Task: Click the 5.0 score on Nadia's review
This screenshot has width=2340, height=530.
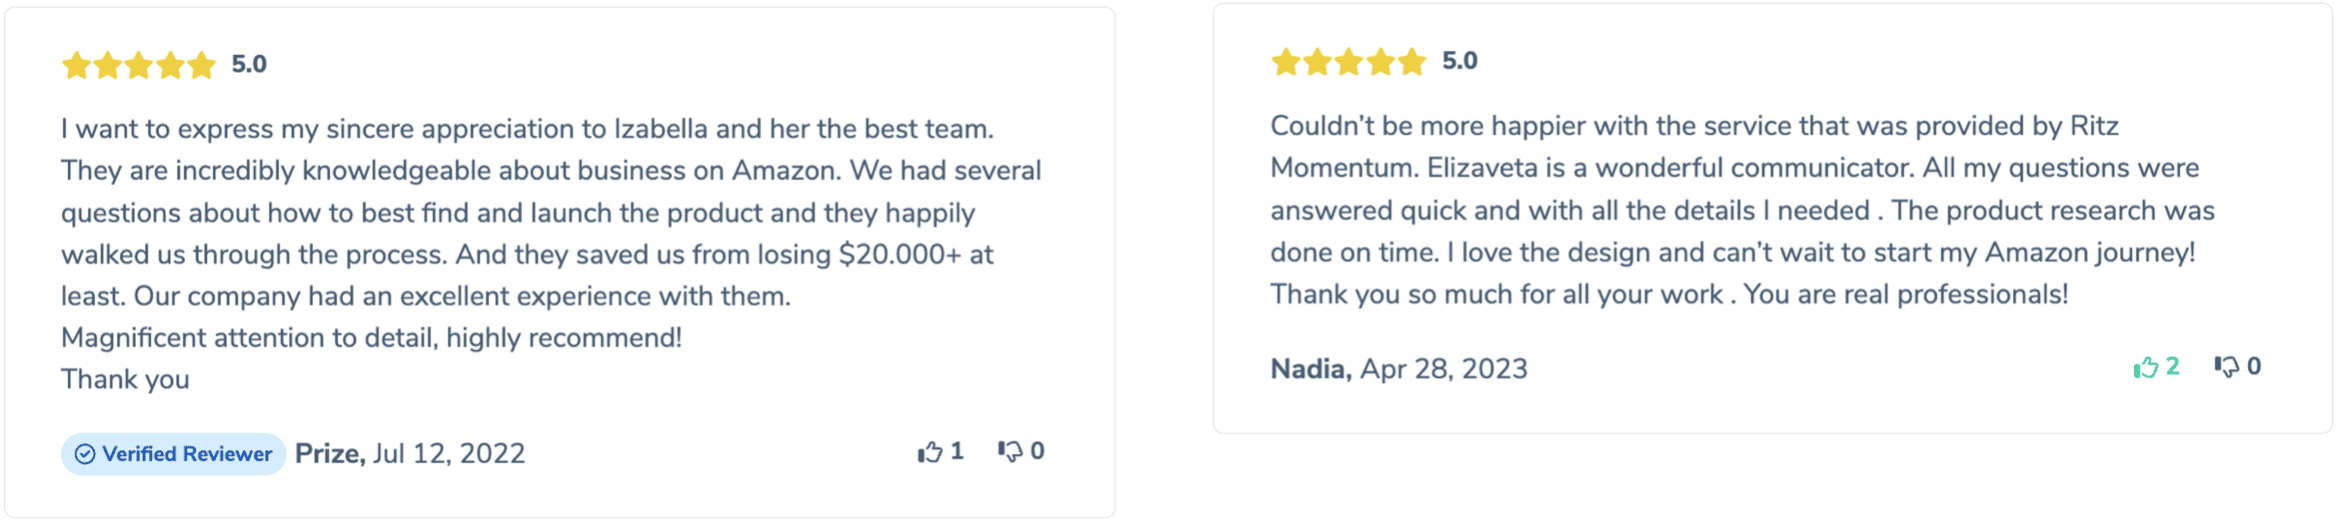Action: click(1459, 62)
